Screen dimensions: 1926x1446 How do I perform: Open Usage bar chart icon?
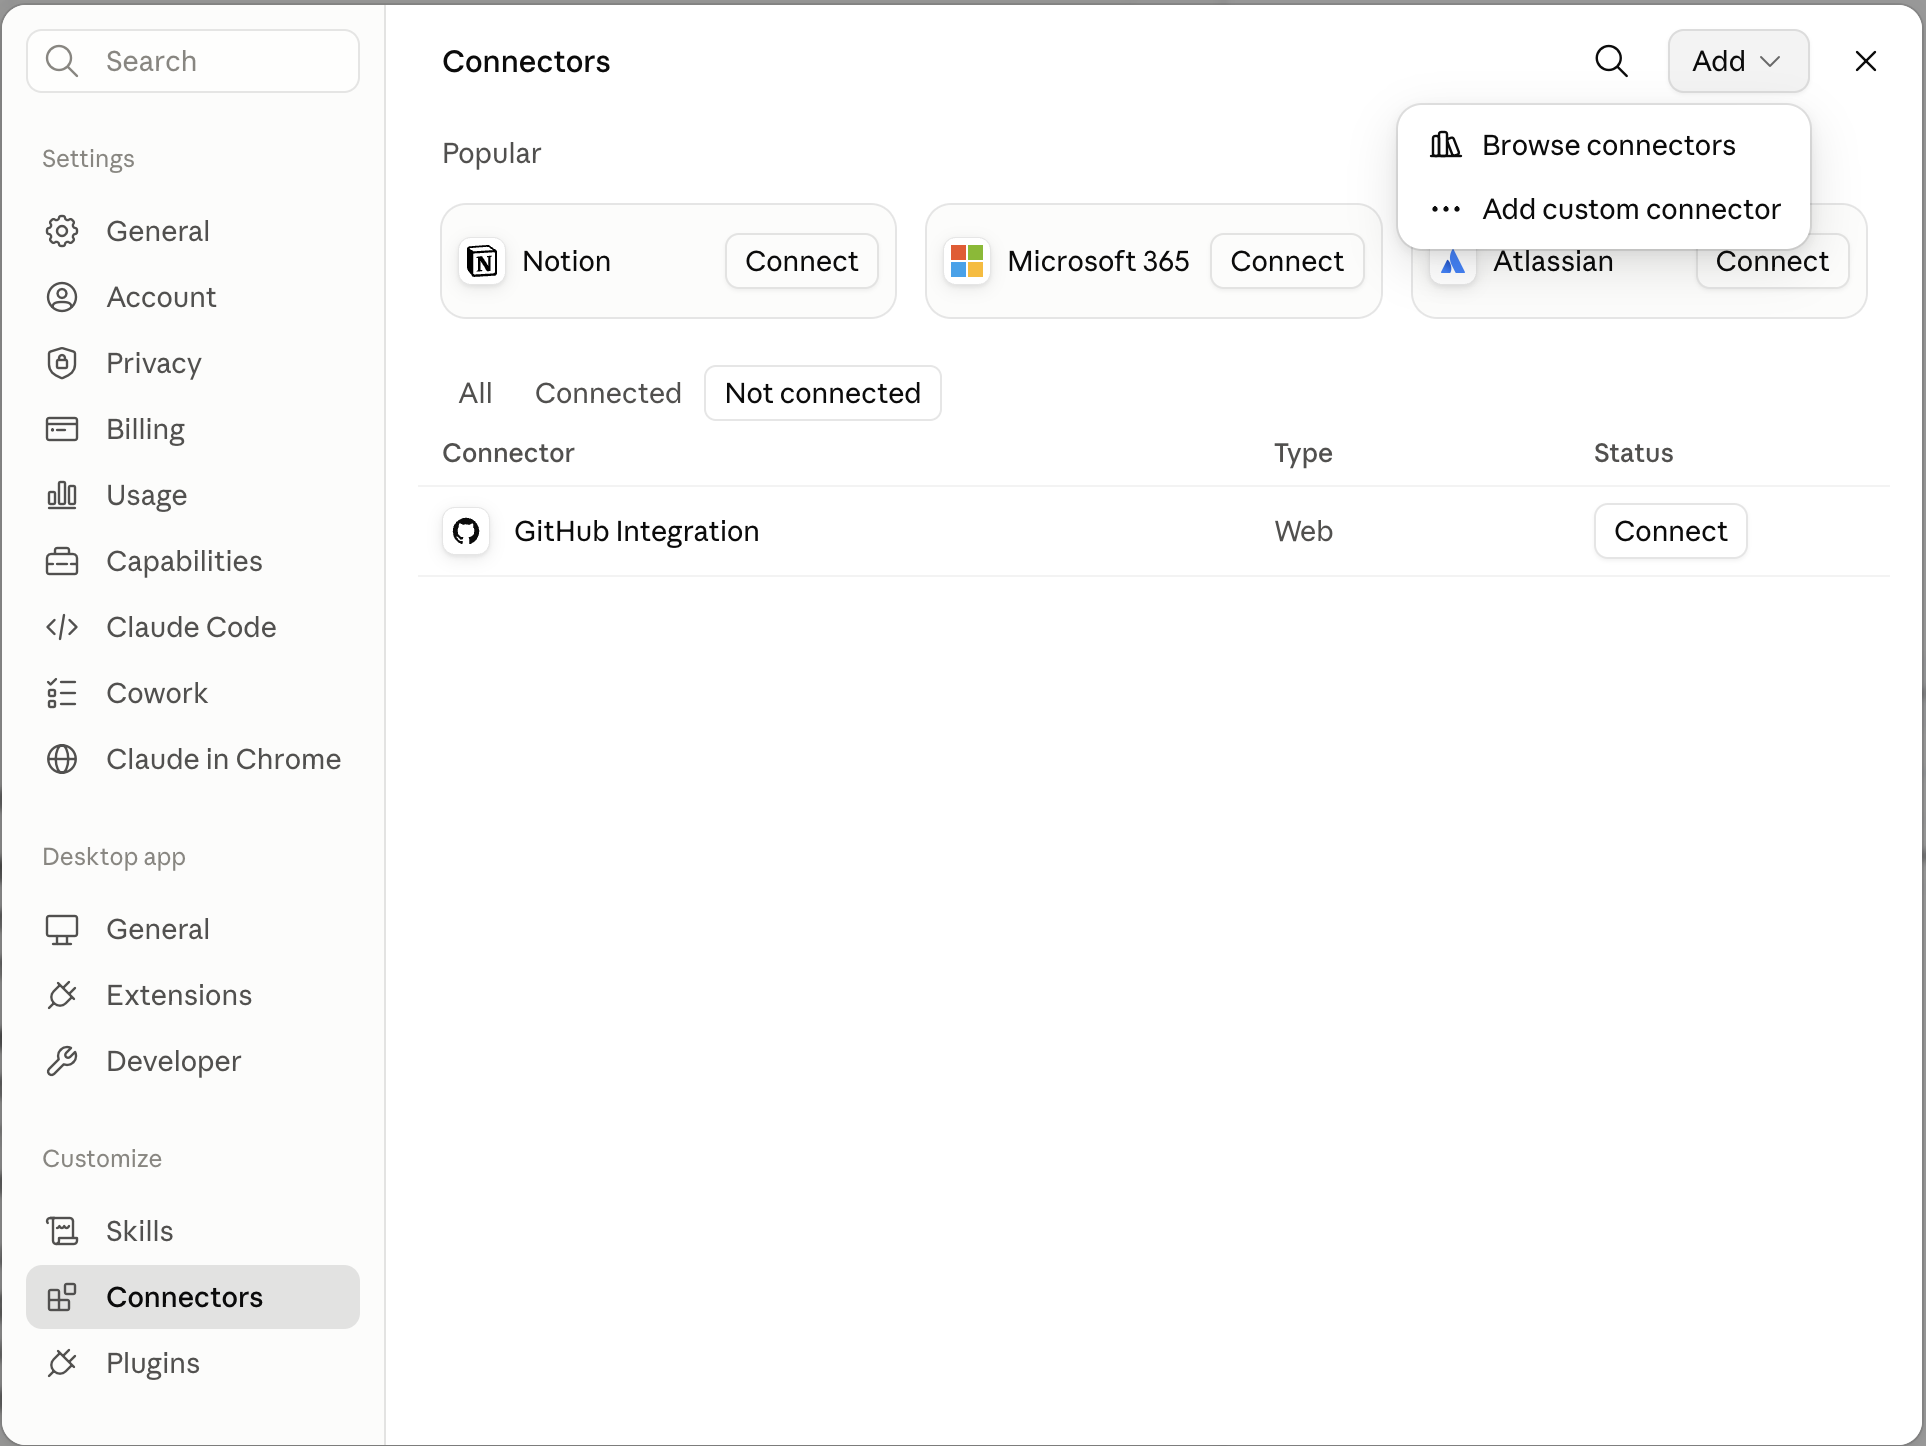point(62,495)
